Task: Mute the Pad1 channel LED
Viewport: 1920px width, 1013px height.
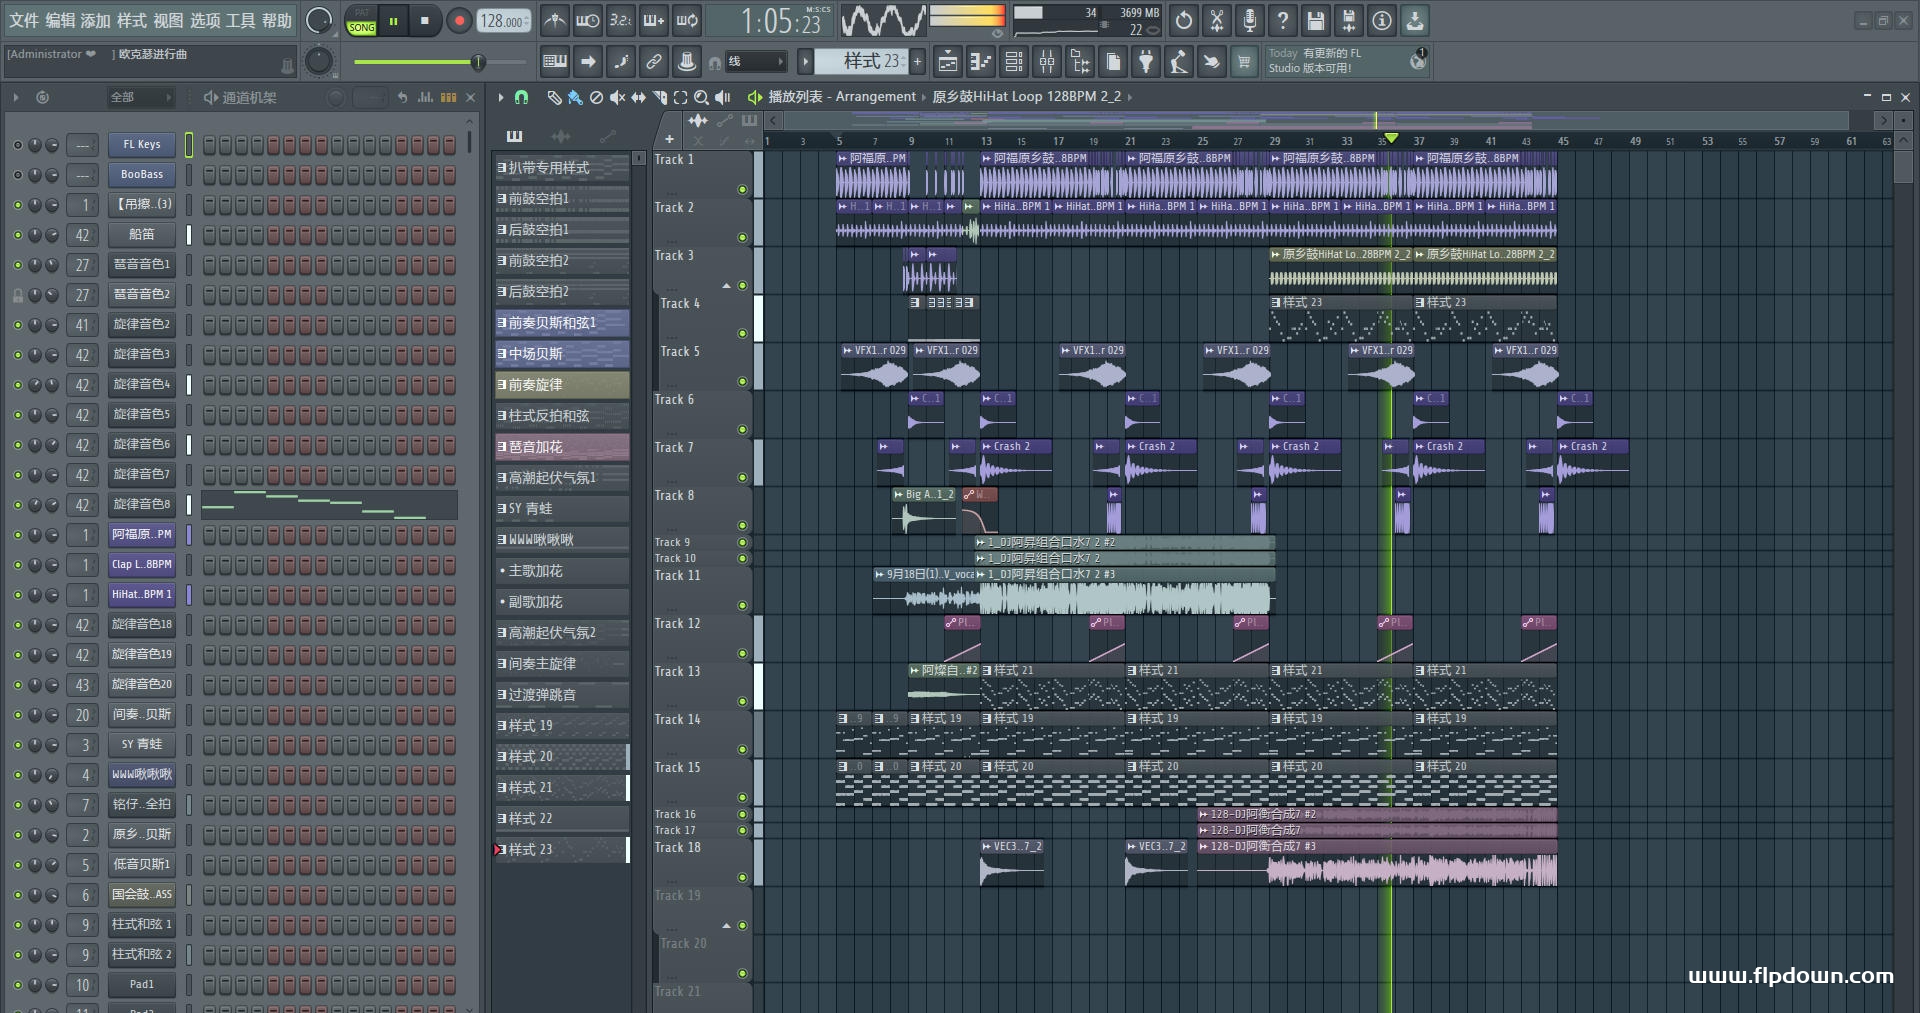Action: (17, 985)
